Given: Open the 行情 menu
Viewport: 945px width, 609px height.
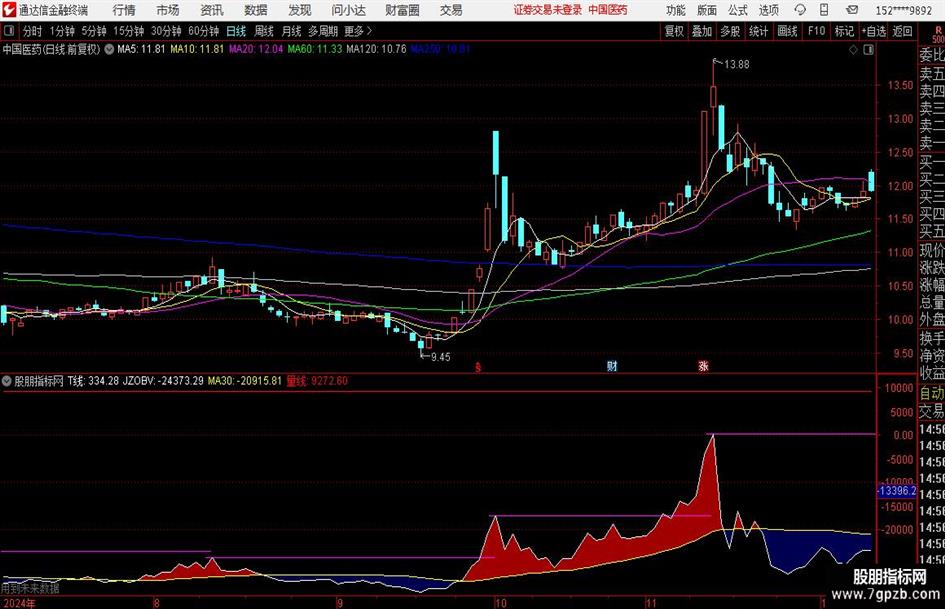Looking at the screenshot, I should [124, 10].
